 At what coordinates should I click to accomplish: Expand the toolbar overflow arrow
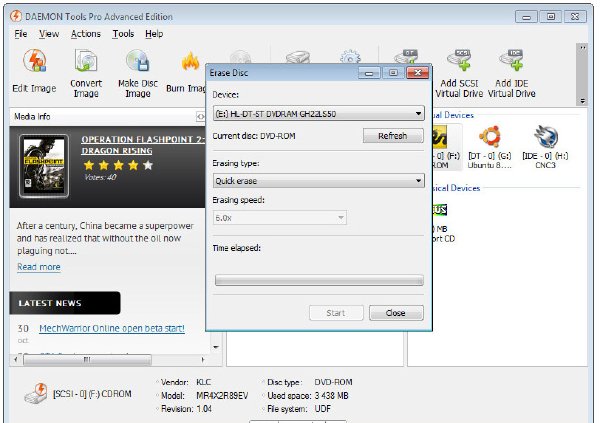pos(582,101)
